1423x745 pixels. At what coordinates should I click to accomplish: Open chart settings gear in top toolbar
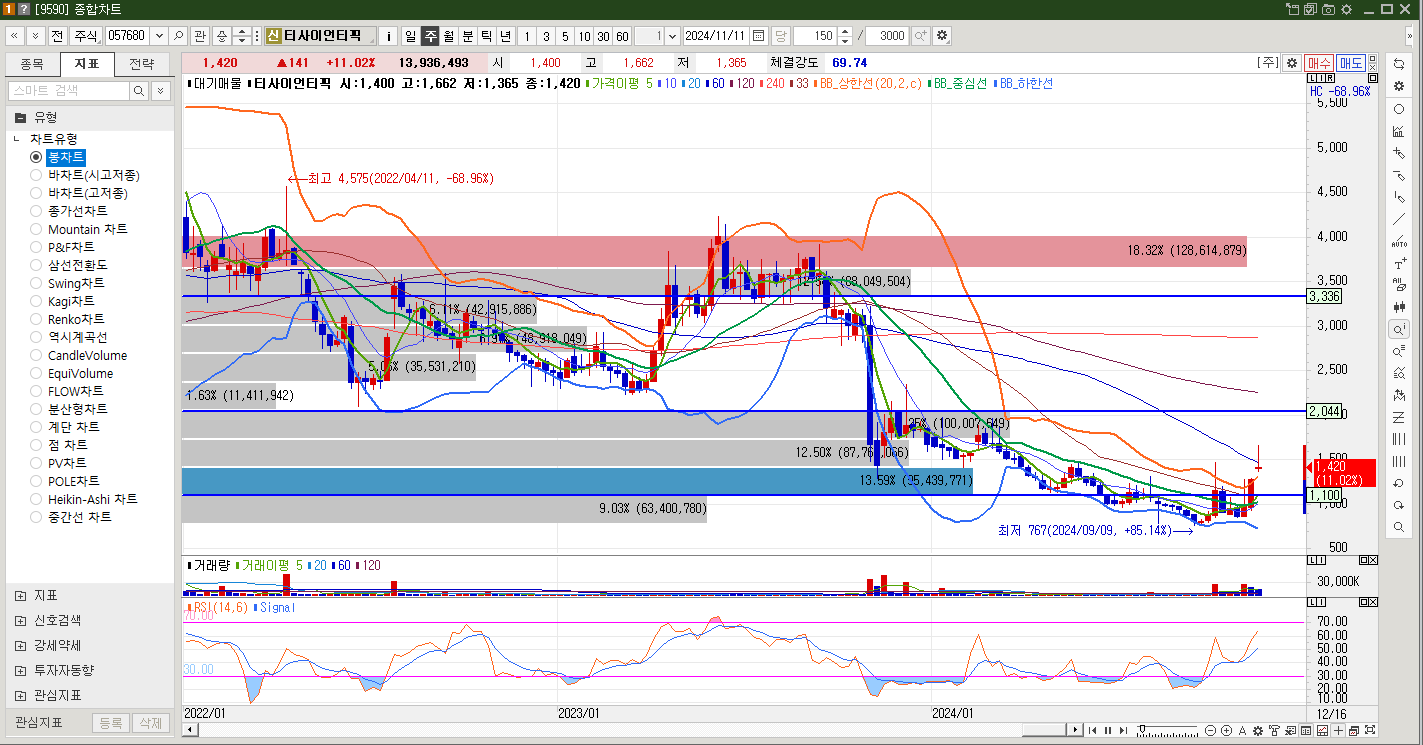tap(942, 36)
